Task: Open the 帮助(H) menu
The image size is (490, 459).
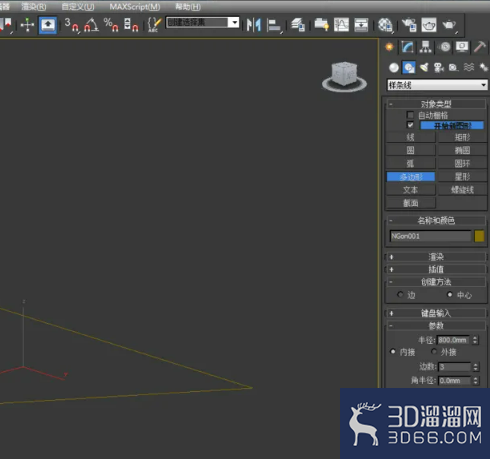Action: coord(188,6)
